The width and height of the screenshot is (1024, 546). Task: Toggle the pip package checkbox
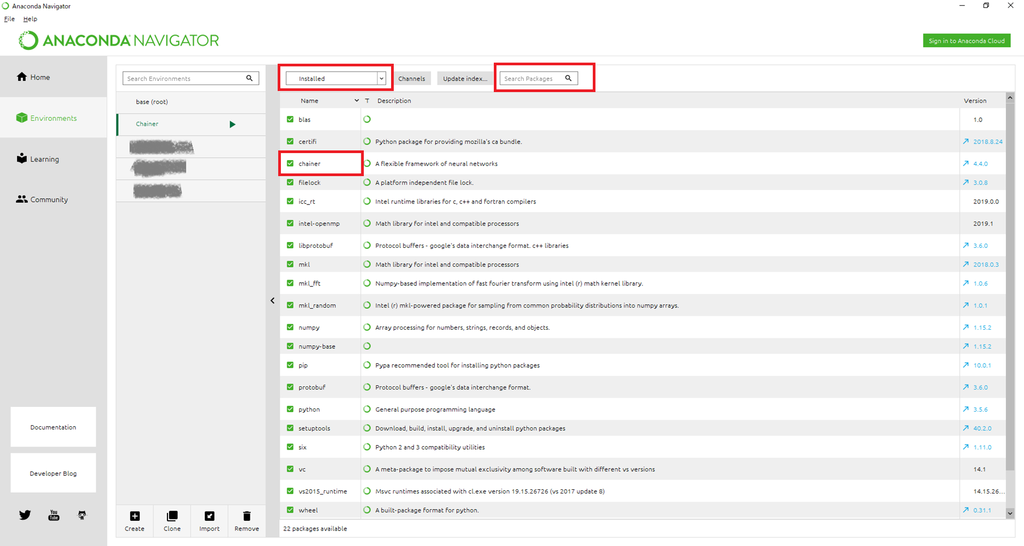[290, 365]
